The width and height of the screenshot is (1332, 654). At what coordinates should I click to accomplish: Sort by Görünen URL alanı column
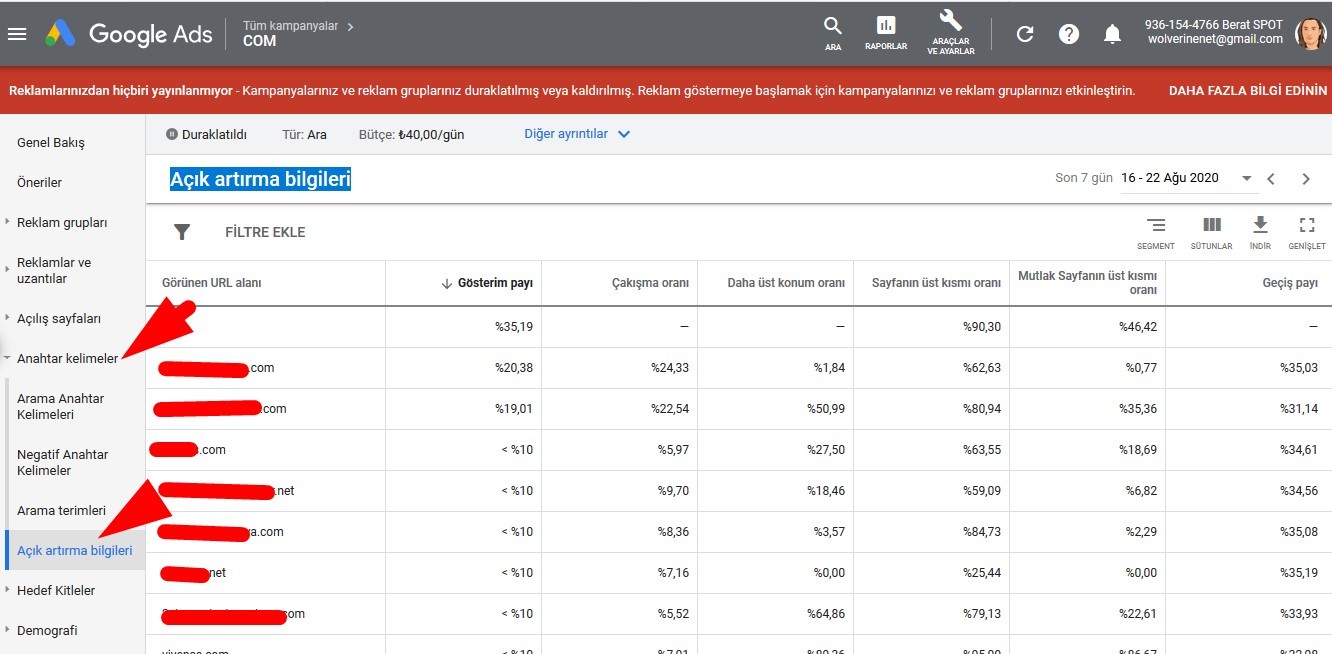coord(211,283)
